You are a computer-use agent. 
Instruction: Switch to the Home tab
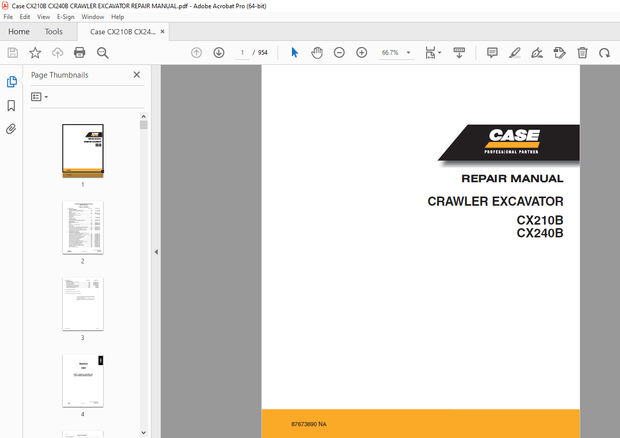(x=19, y=32)
